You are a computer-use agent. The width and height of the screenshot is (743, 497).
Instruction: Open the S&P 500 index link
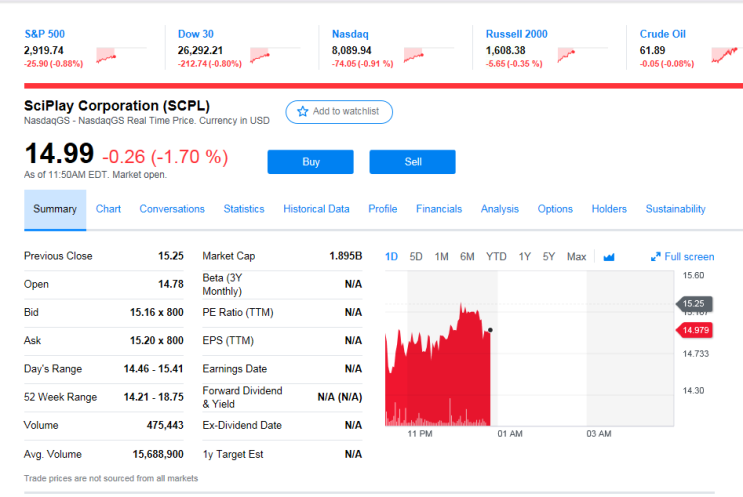pyautogui.click(x=45, y=34)
